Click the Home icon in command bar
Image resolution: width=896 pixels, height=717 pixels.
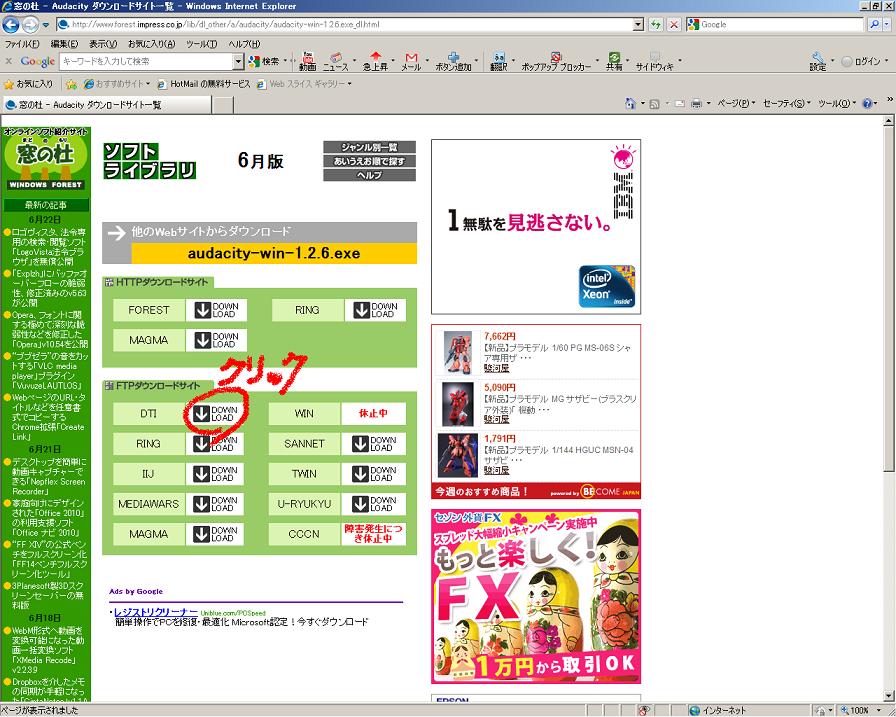(630, 103)
